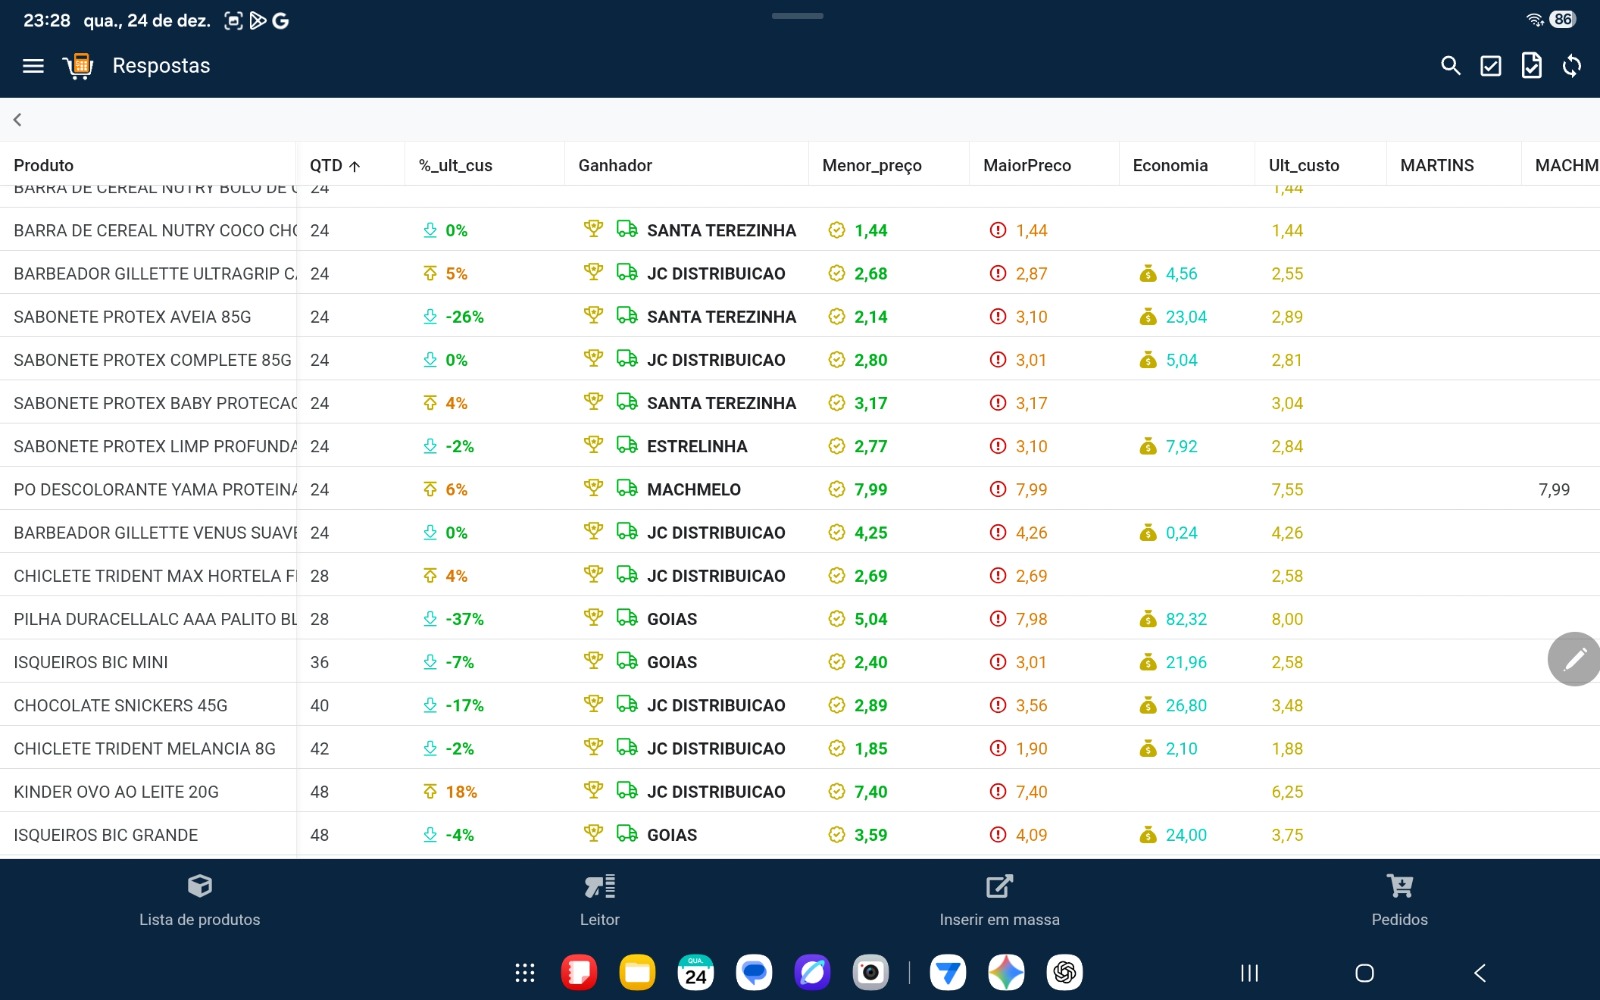This screenshot has height=1000, width=1600.
Task: Tap alert icon beside 3,56 price
Action: pyautogui.click(x=997, y=705)
